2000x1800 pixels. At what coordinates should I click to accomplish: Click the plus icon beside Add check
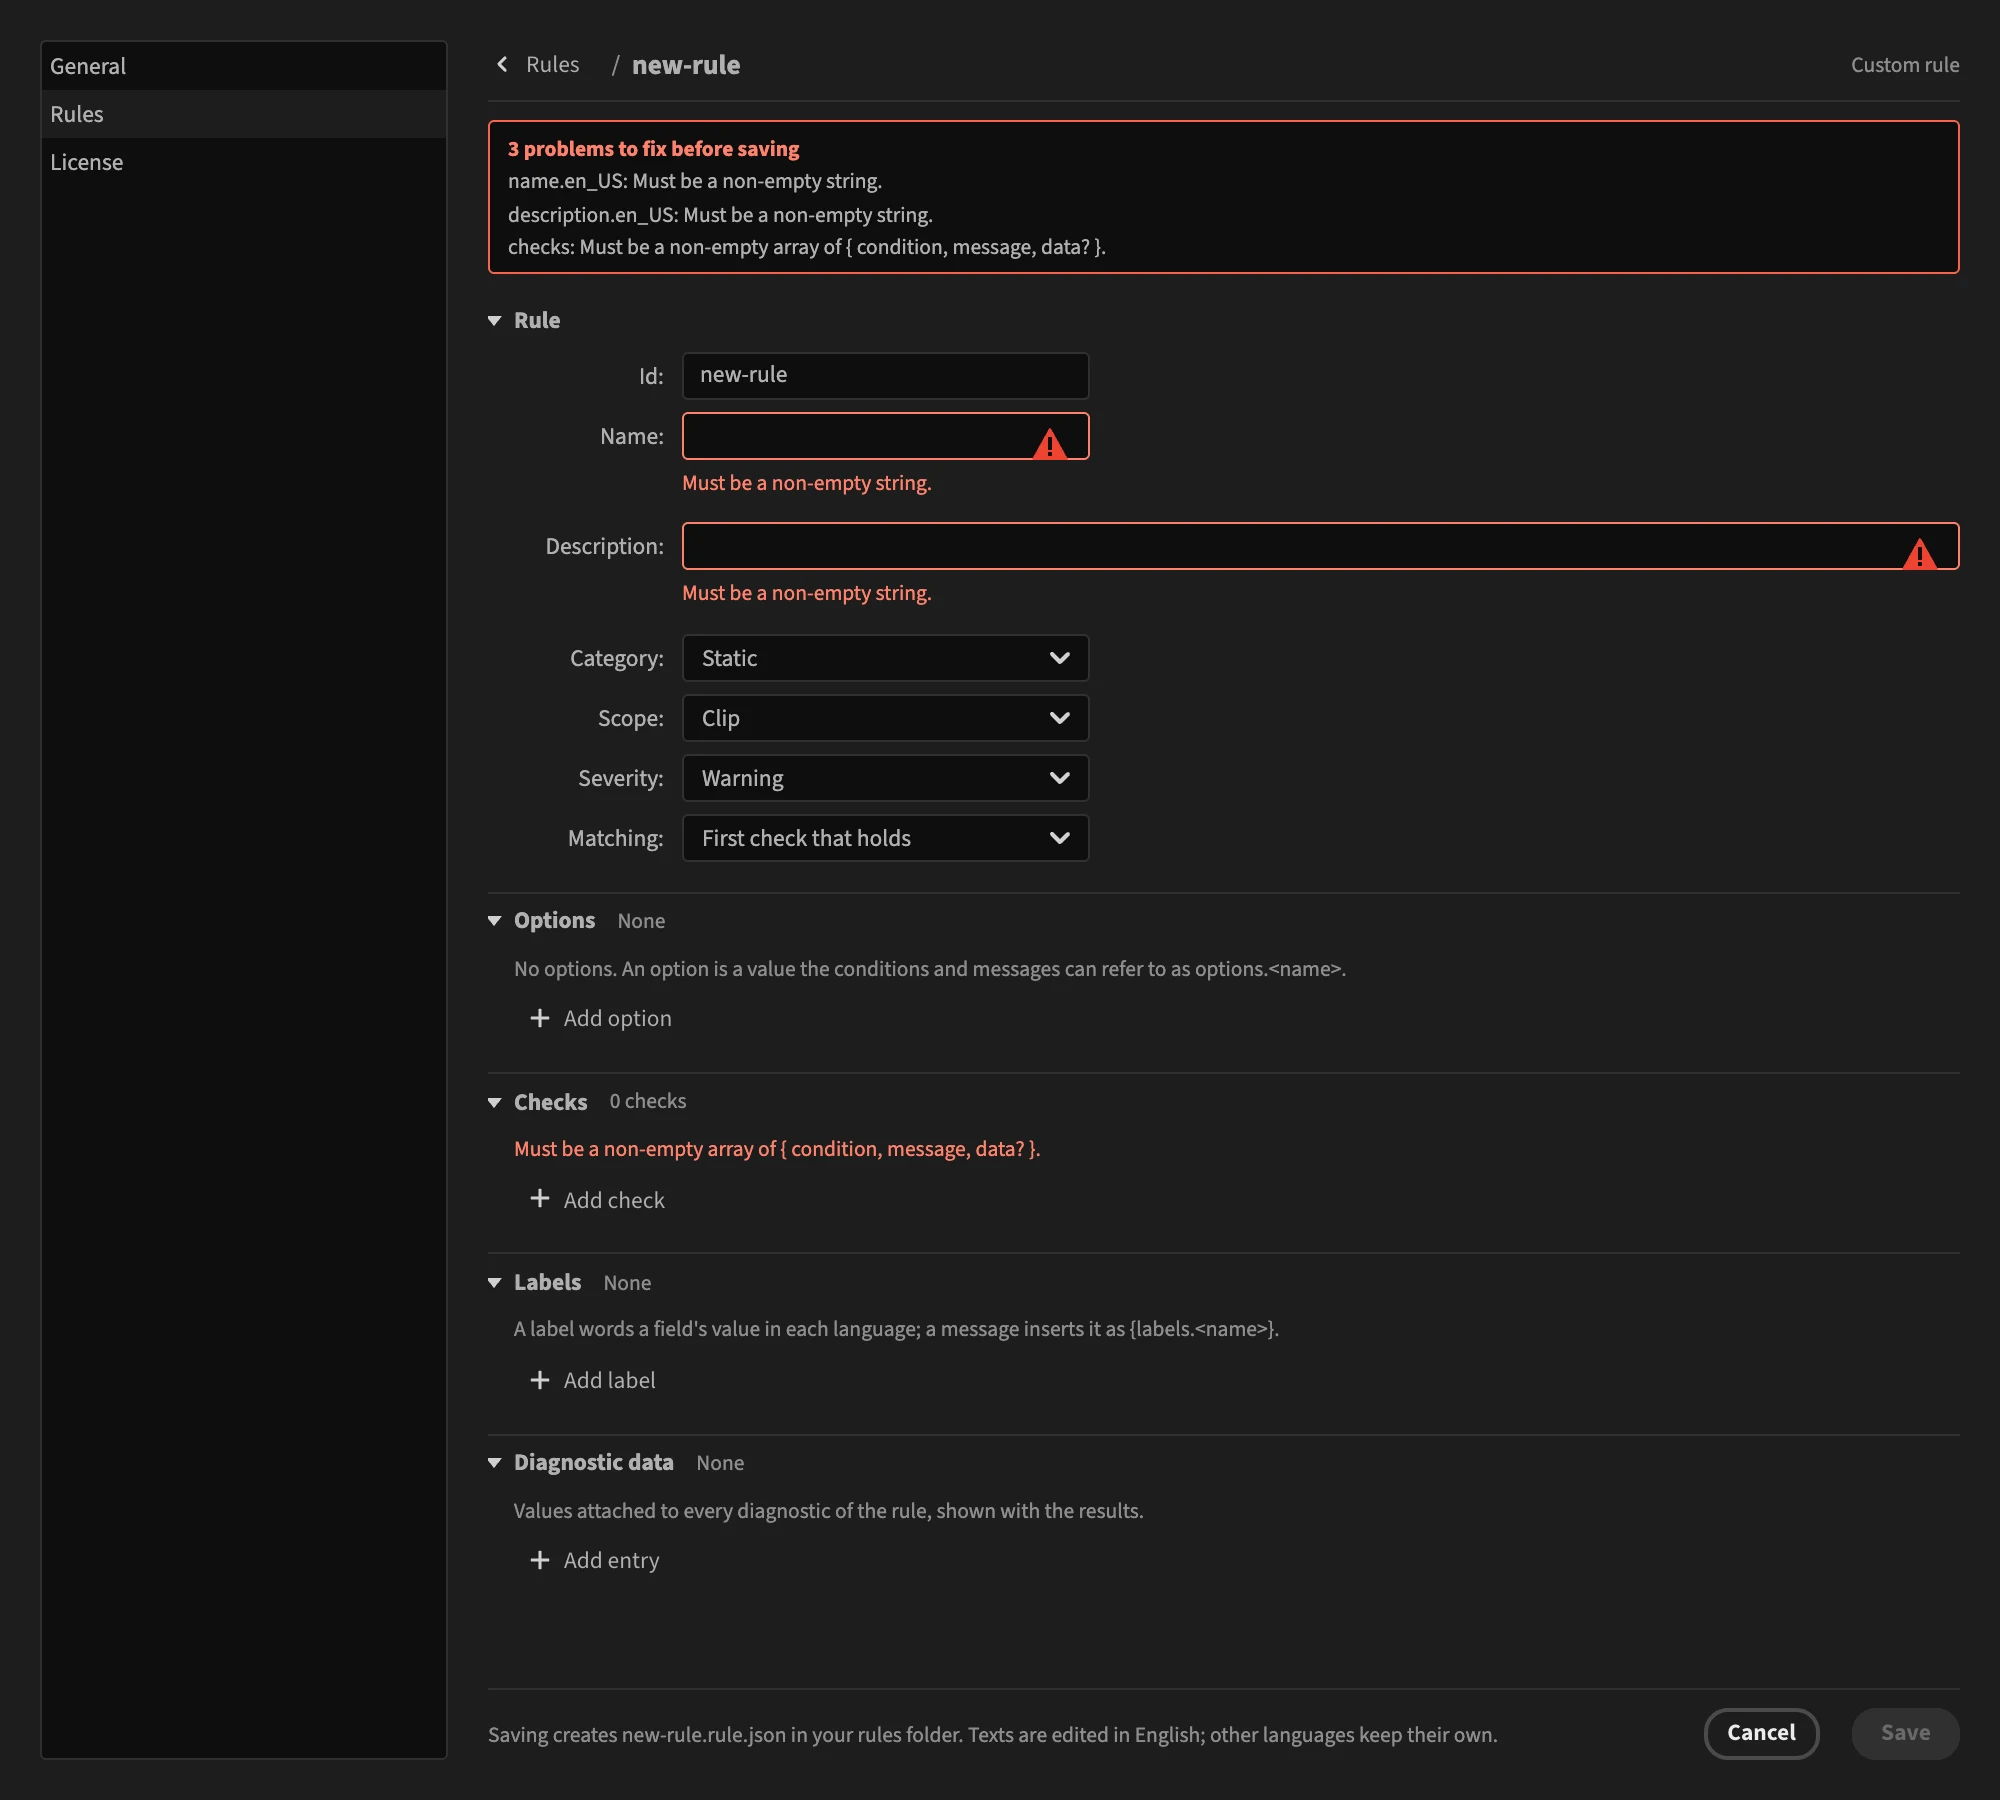pos(540,1199)
